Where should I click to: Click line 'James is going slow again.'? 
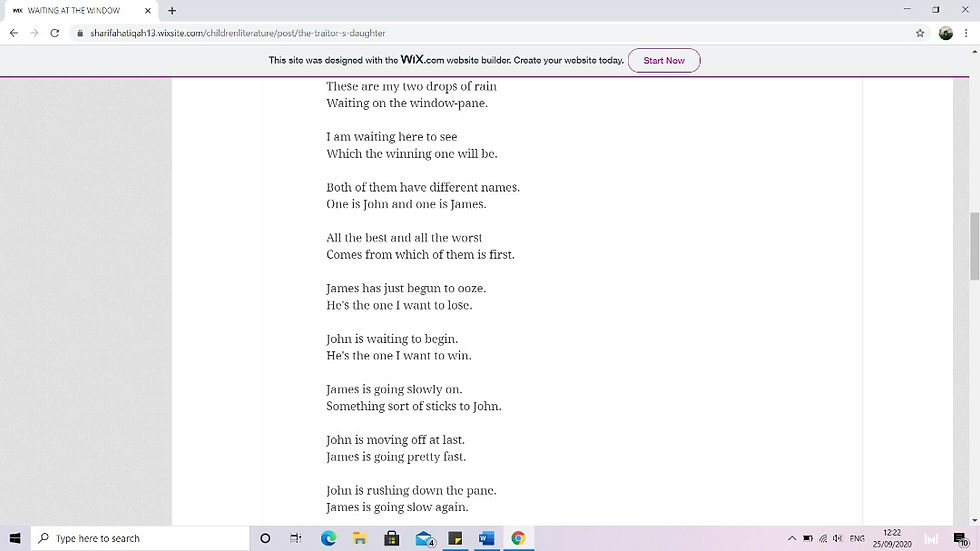[x=398, y=507]
